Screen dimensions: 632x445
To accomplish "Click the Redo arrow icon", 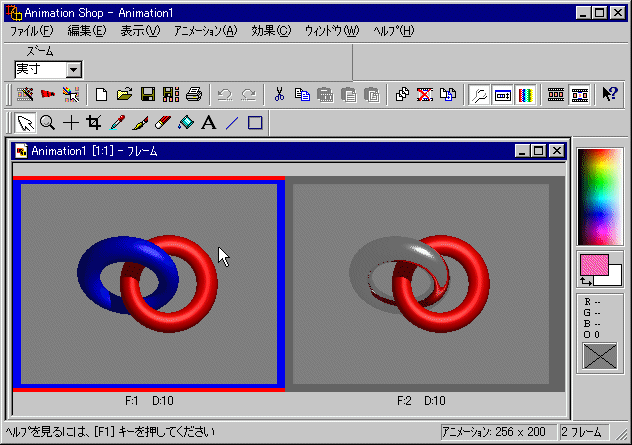I will point(248,95).
